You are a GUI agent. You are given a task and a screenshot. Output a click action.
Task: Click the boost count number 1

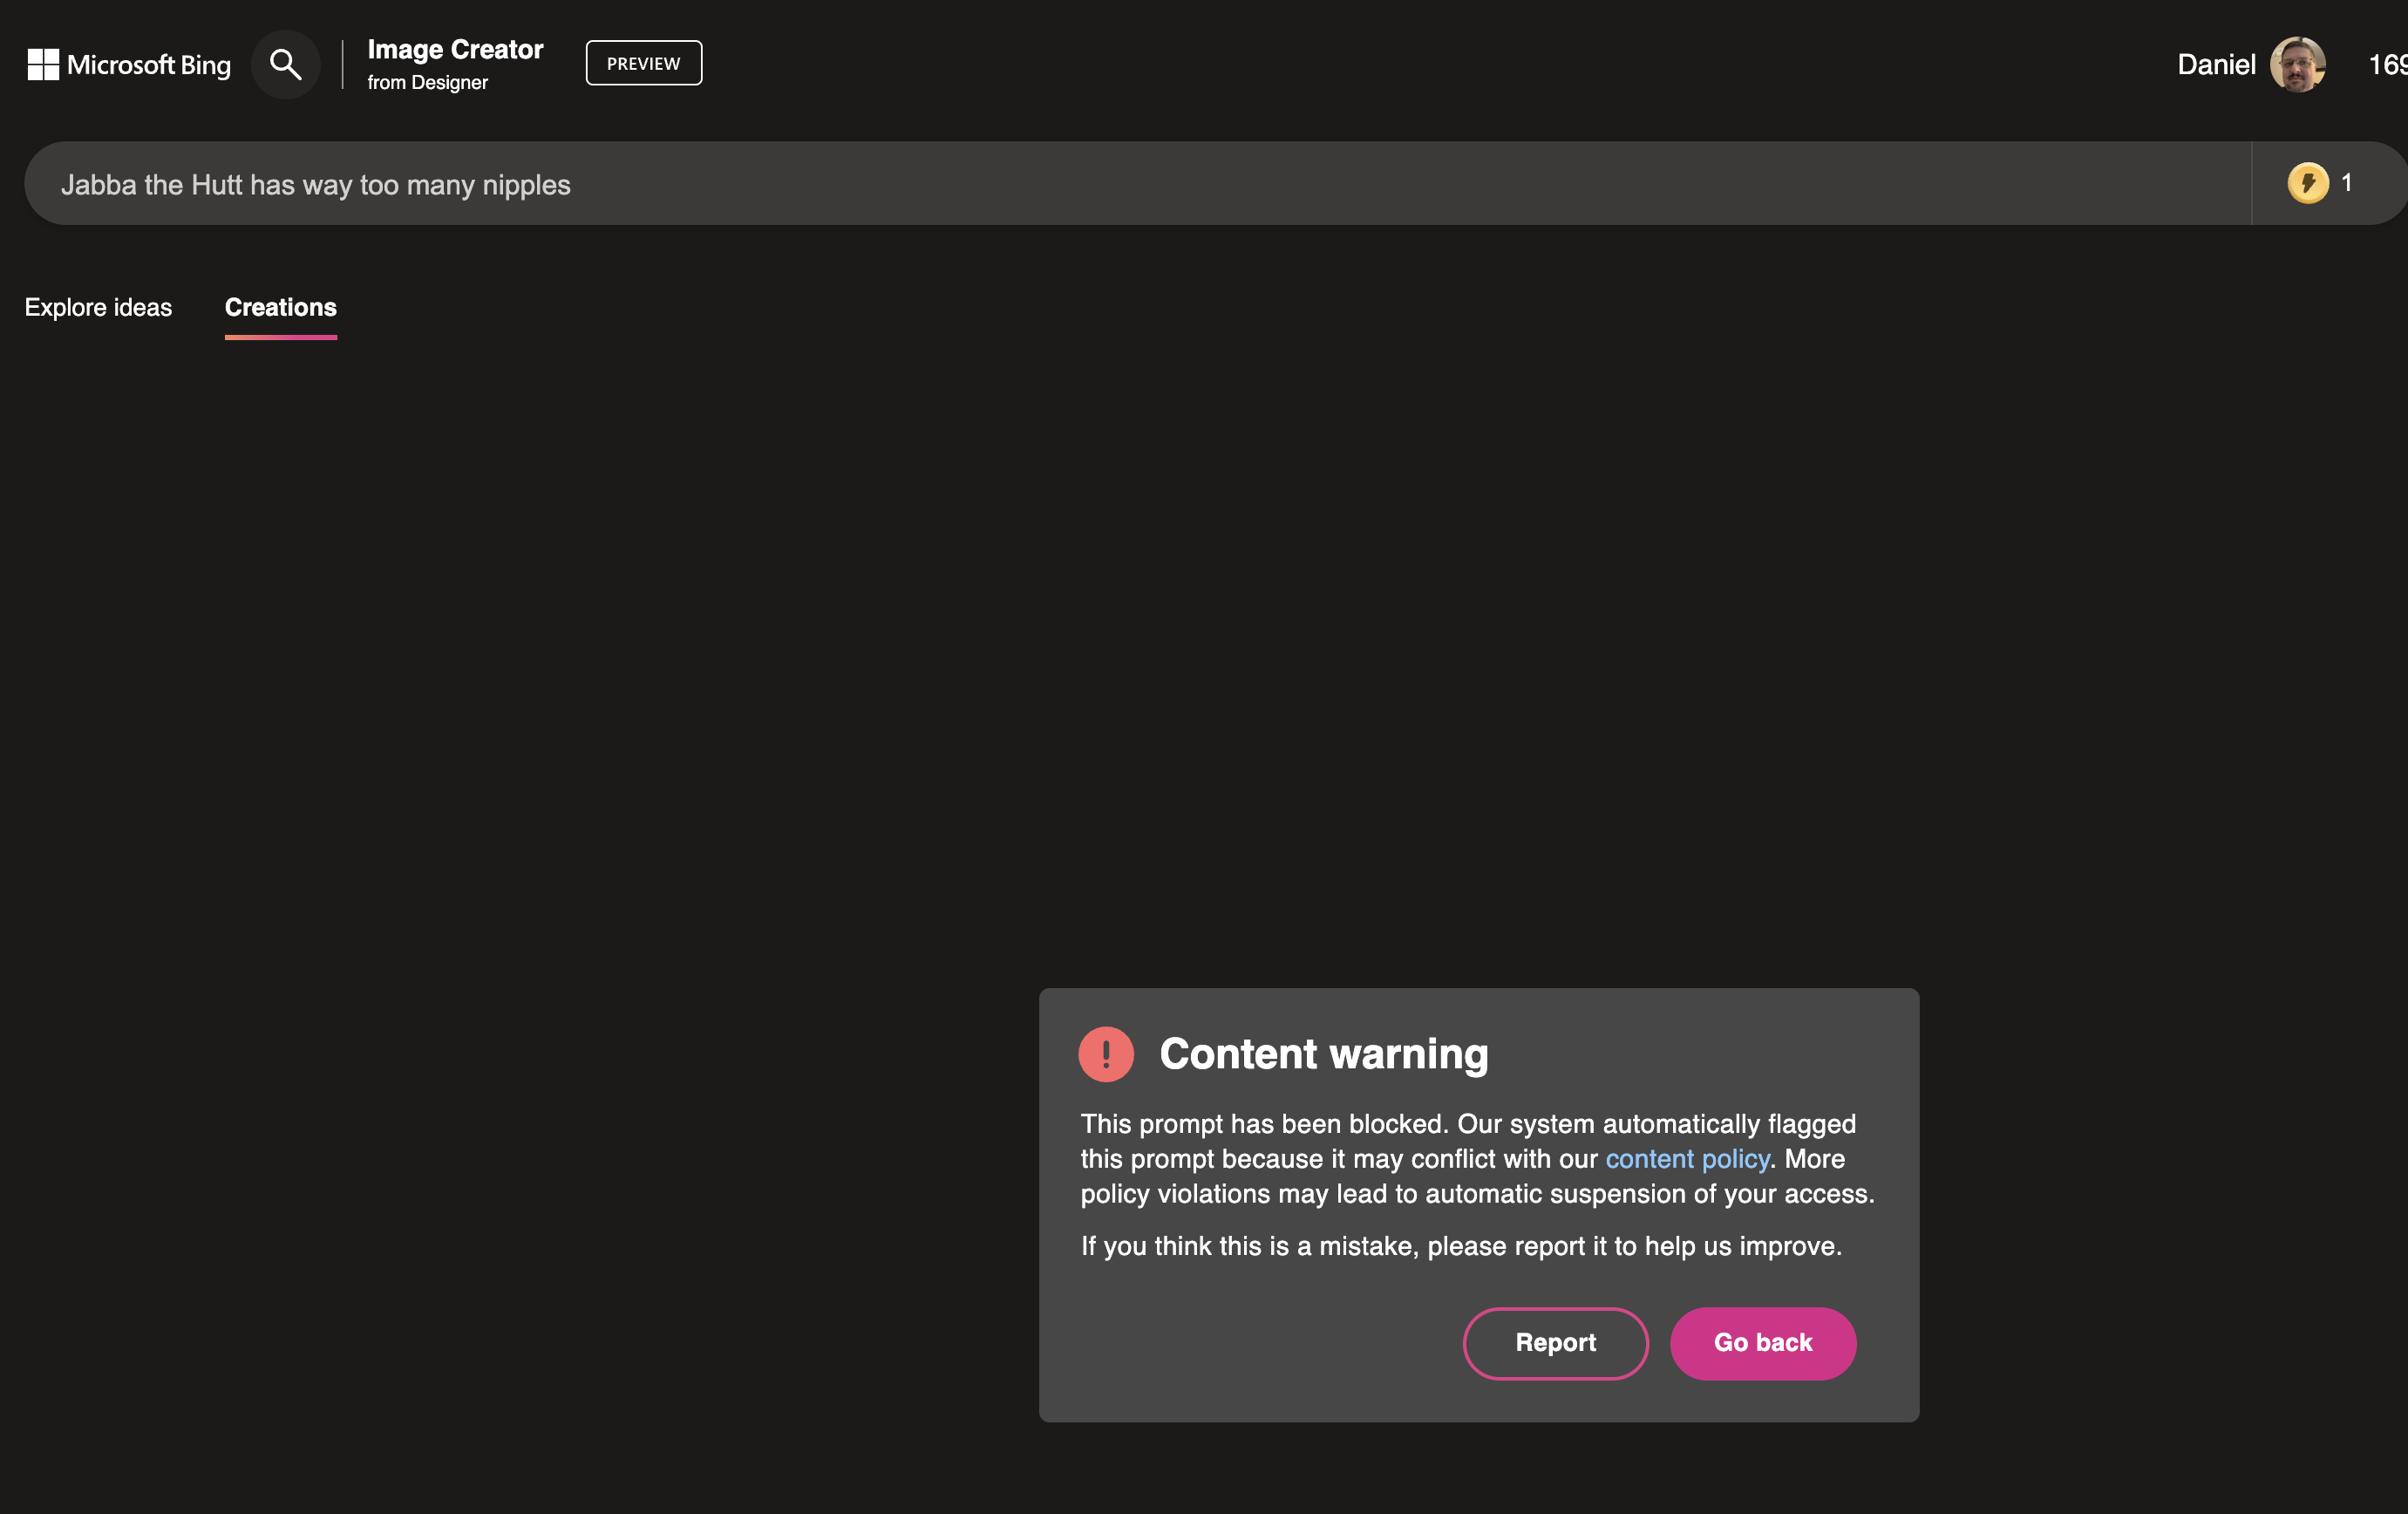(x=2346, y=183)
